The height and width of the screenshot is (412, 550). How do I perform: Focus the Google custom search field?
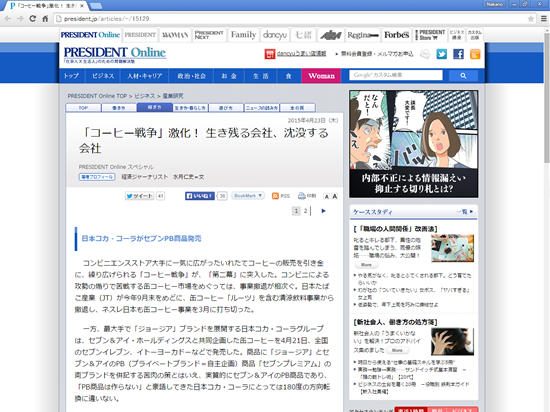click(396, 75)
